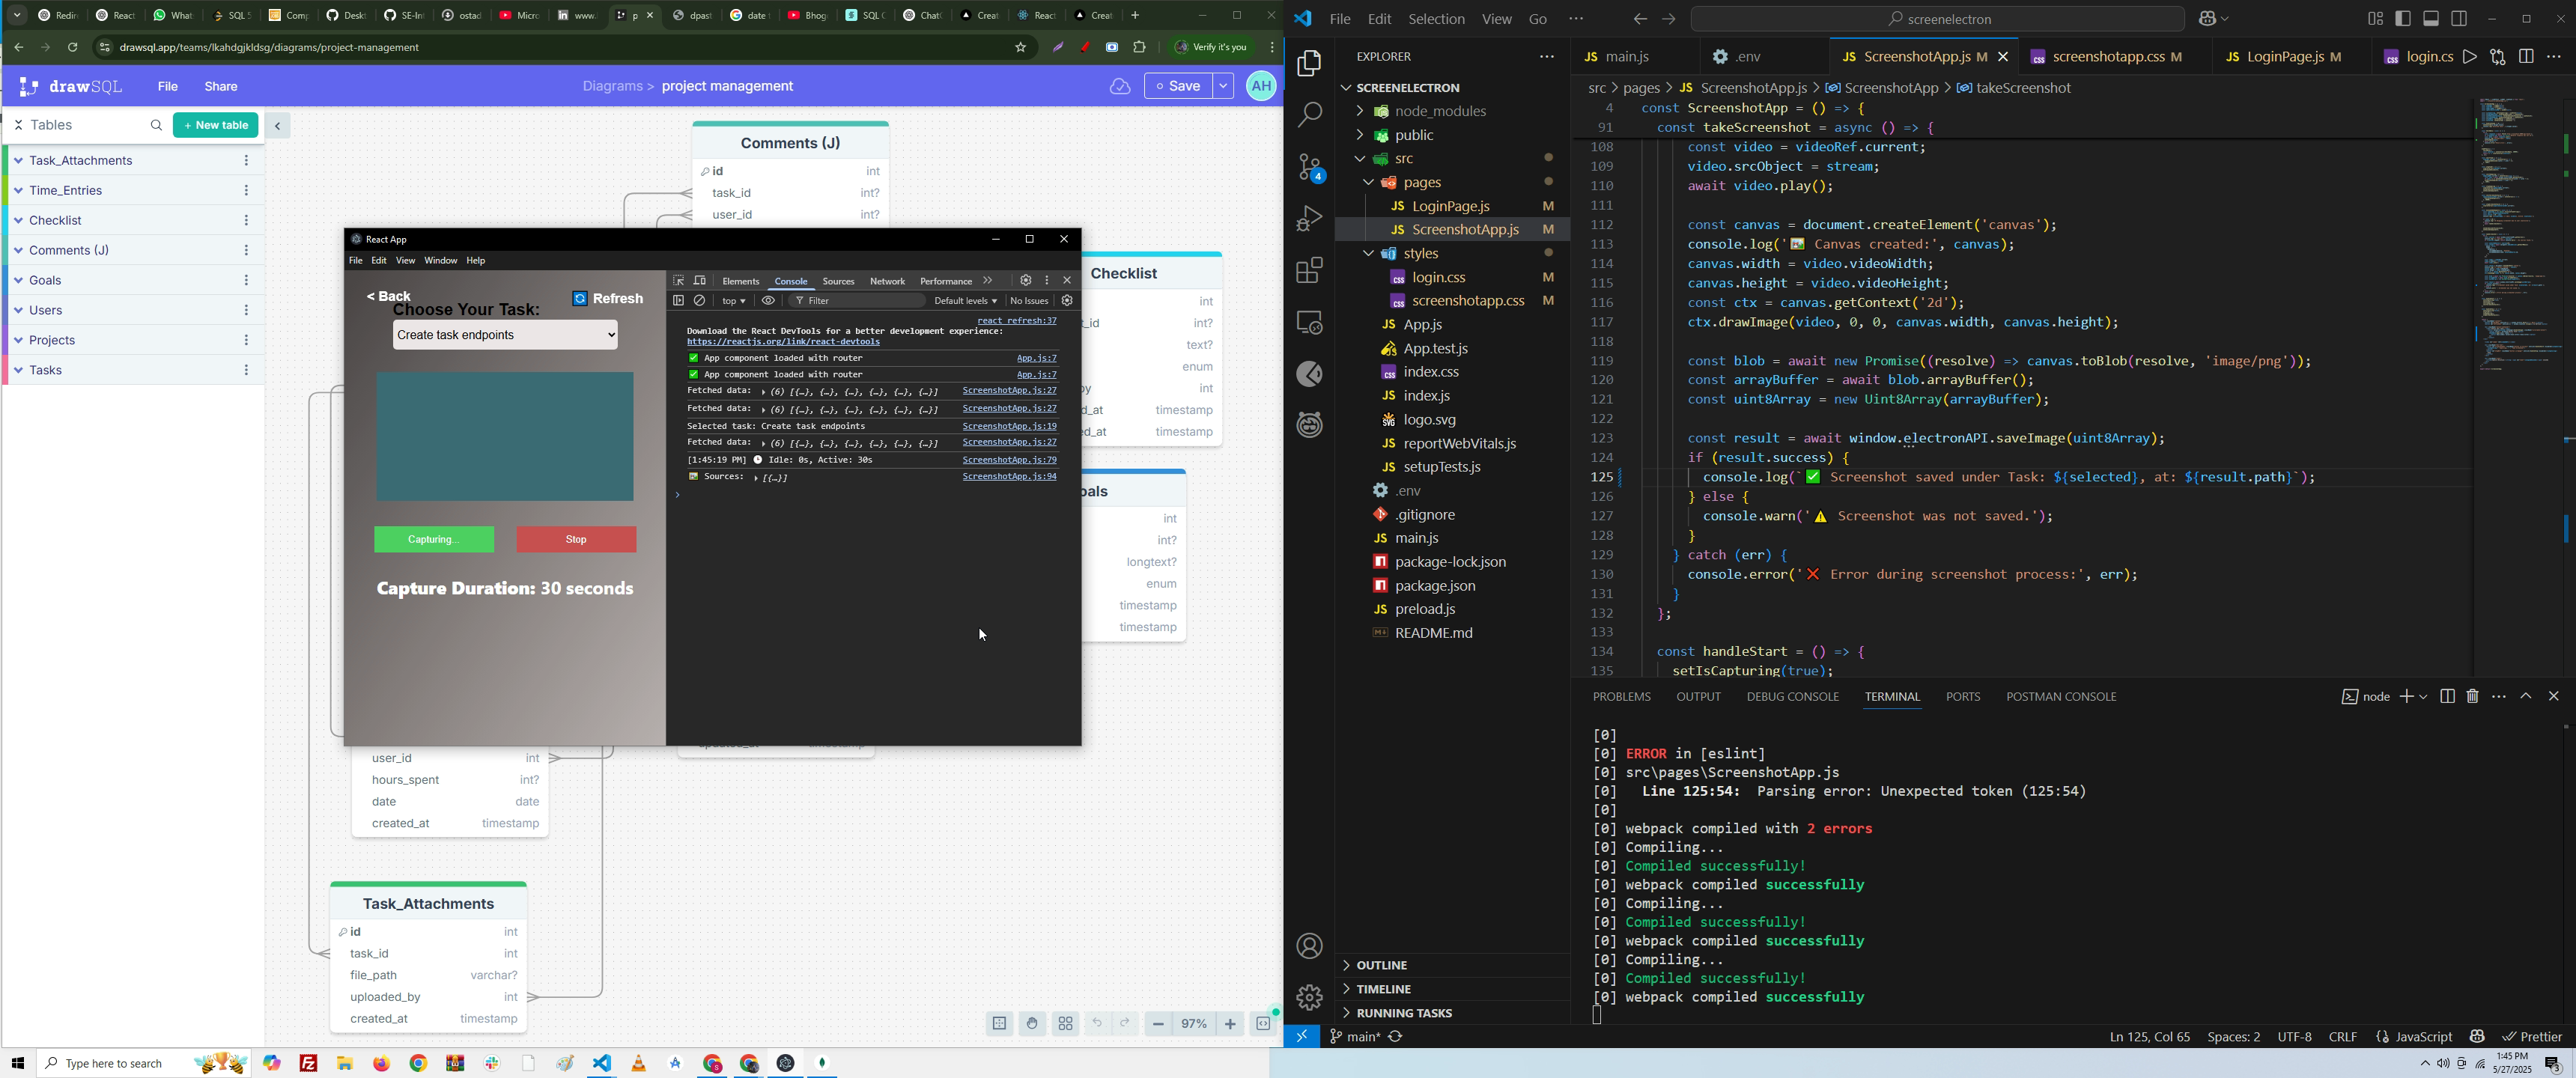
Task: Zoom in the diagram with plus icon
Action: point(1231,1024)
